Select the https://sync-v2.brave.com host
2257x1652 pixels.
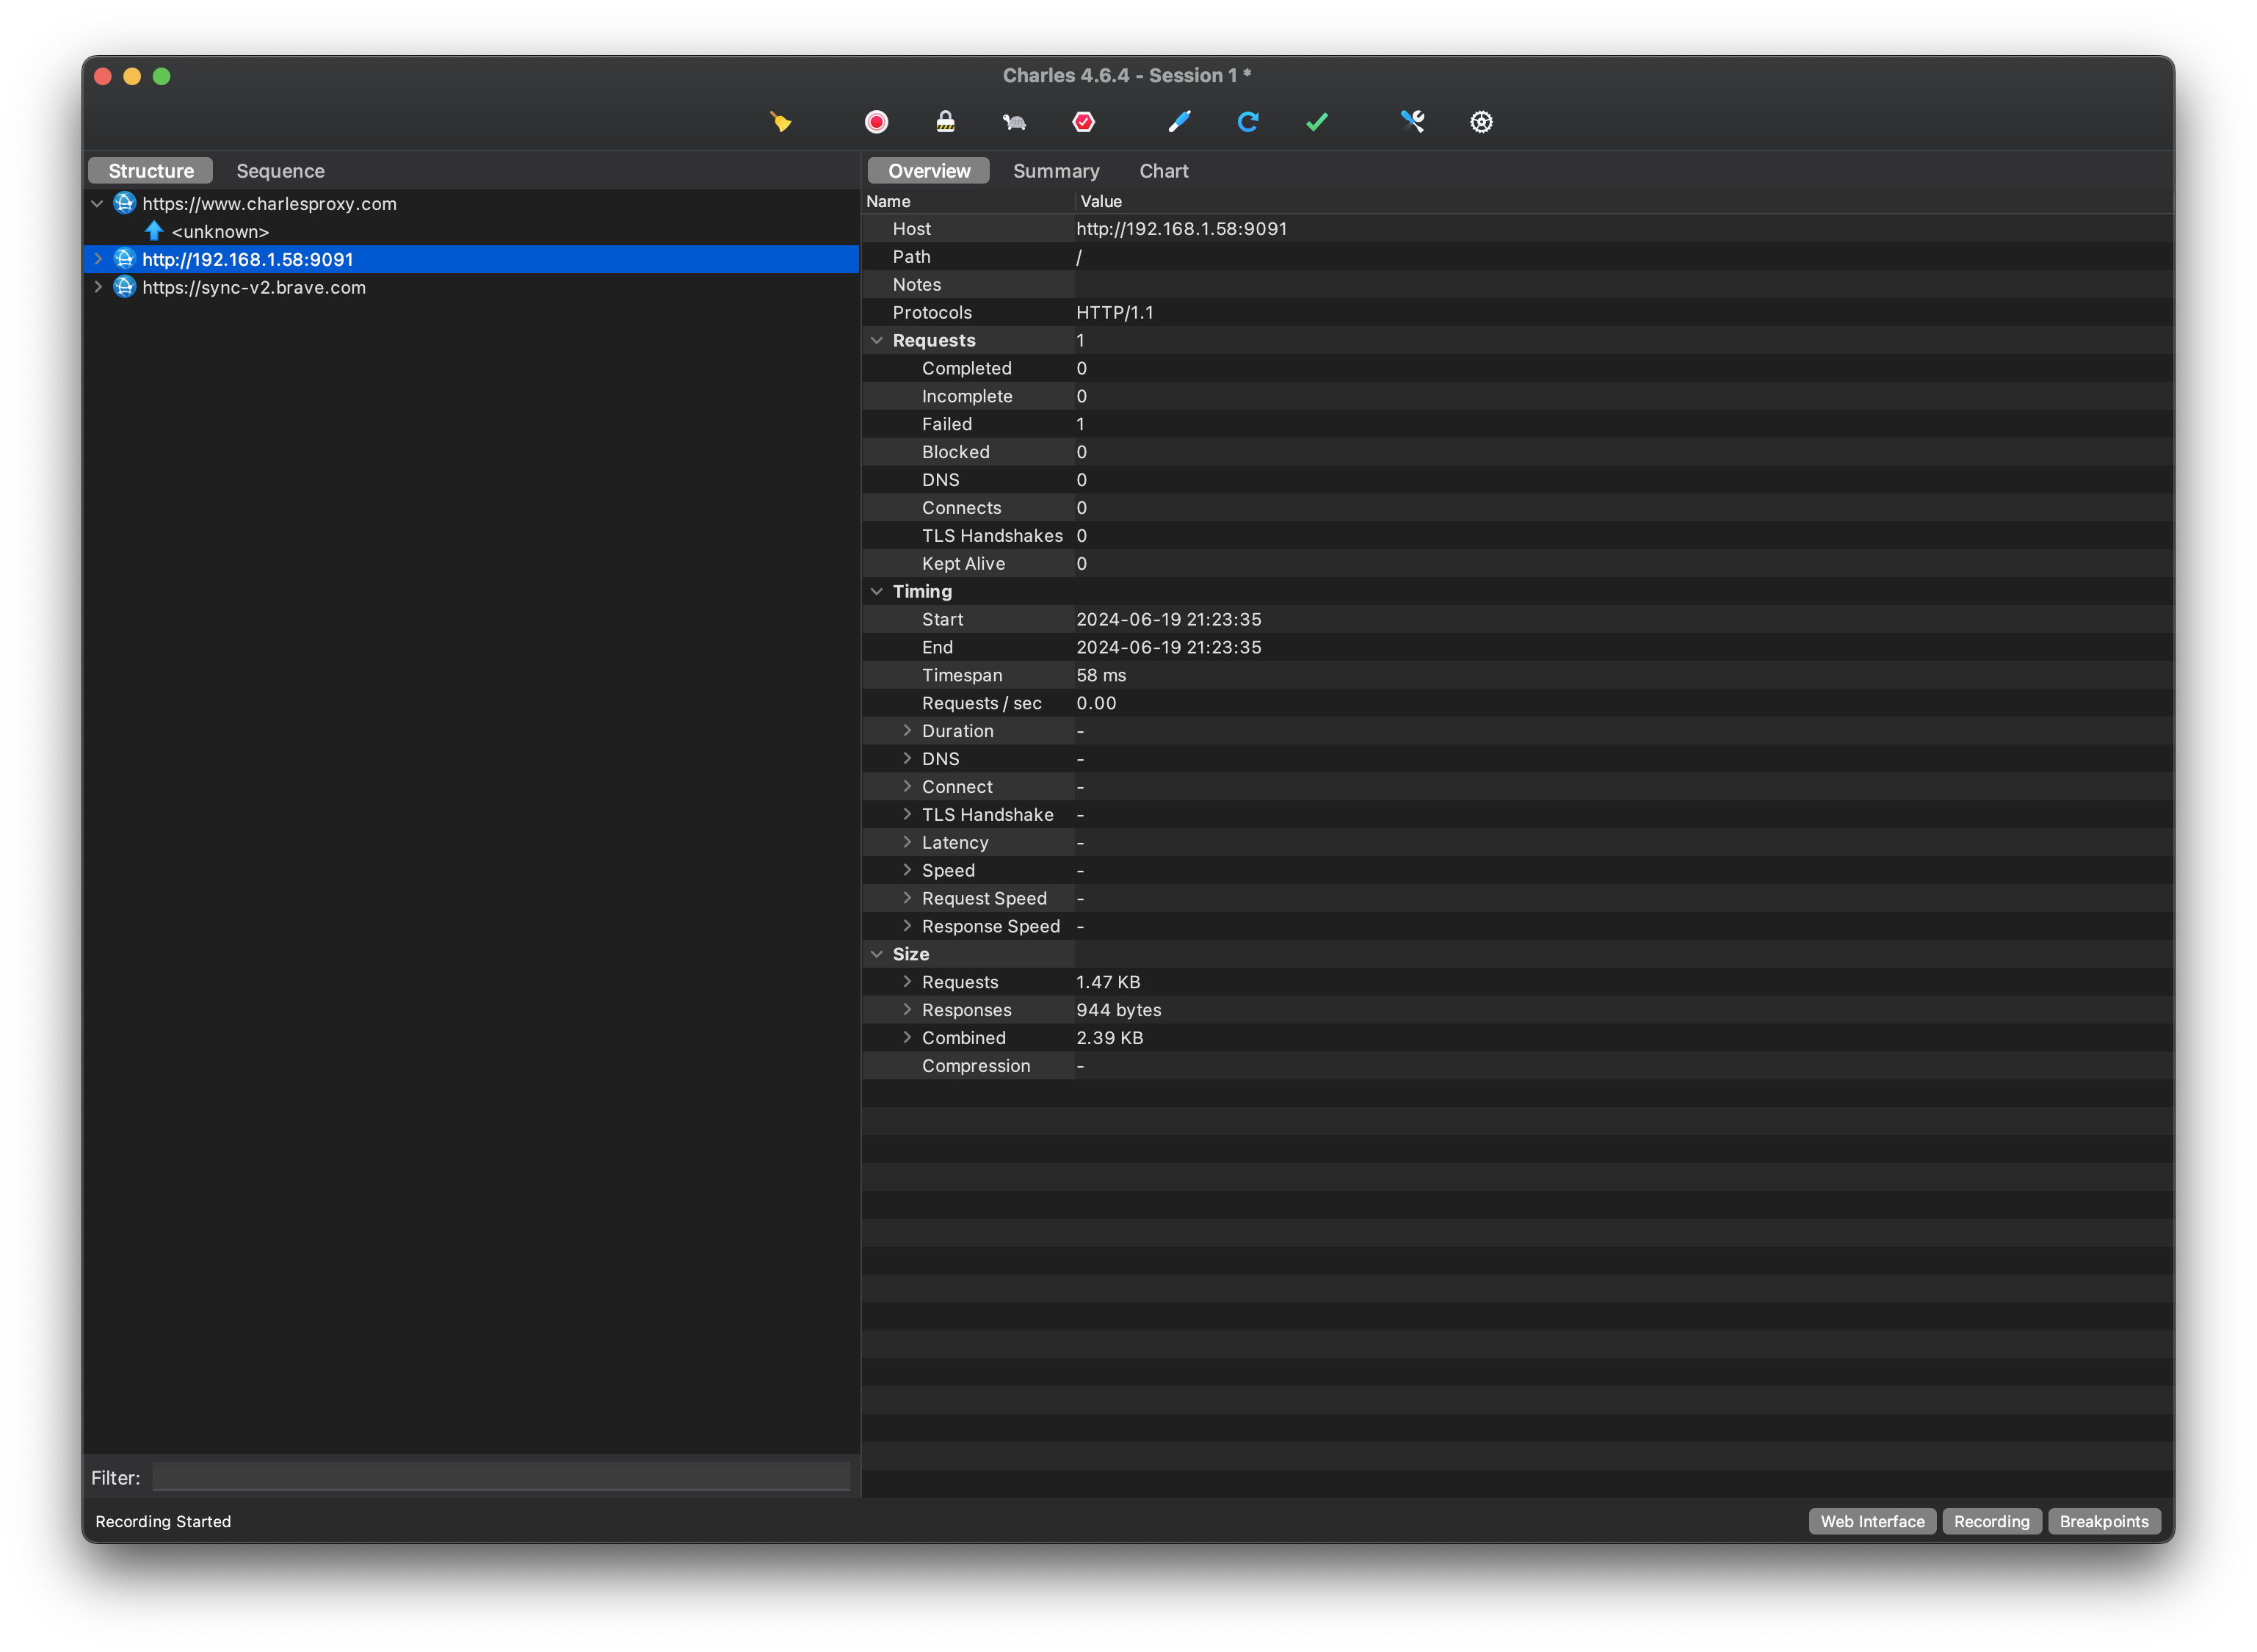pos(254,288)
